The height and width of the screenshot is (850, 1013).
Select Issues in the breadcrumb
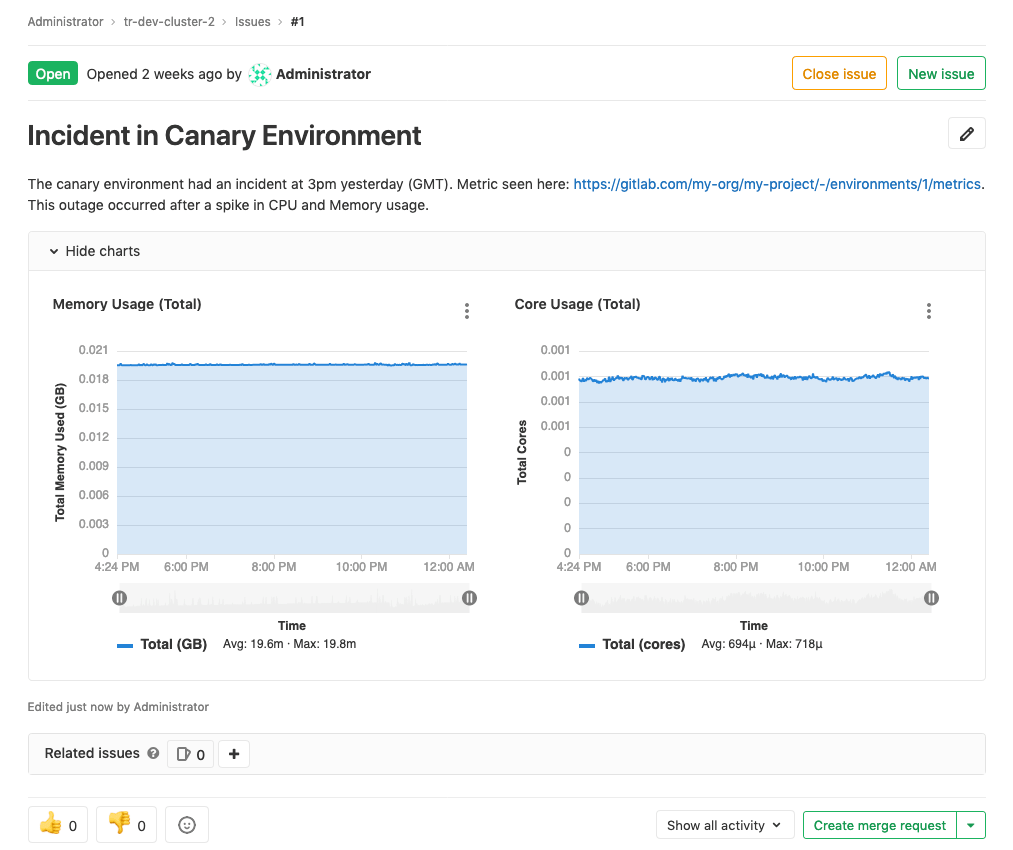pyautogui.click(x=253, y=21)
